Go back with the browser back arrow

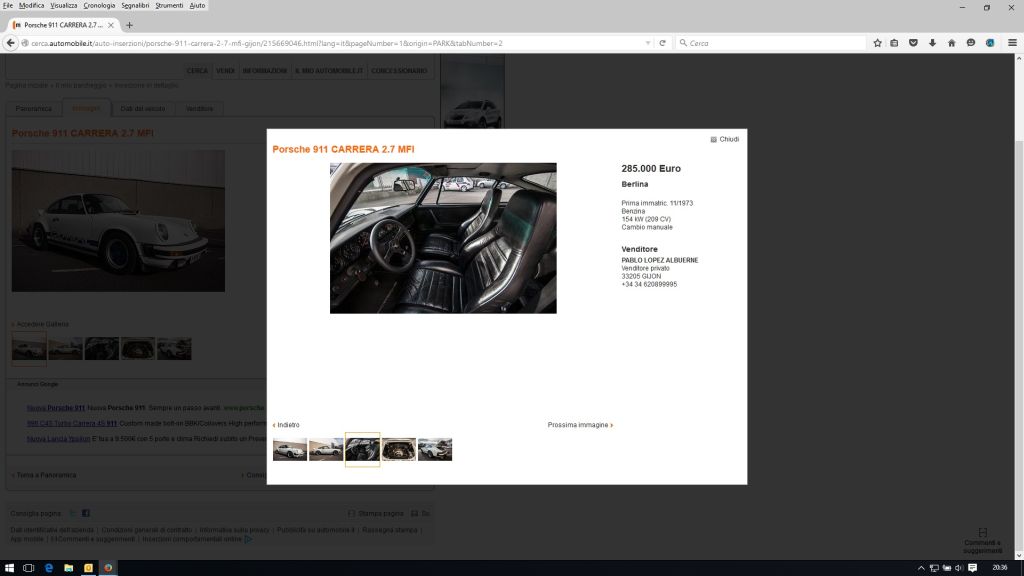10,43
